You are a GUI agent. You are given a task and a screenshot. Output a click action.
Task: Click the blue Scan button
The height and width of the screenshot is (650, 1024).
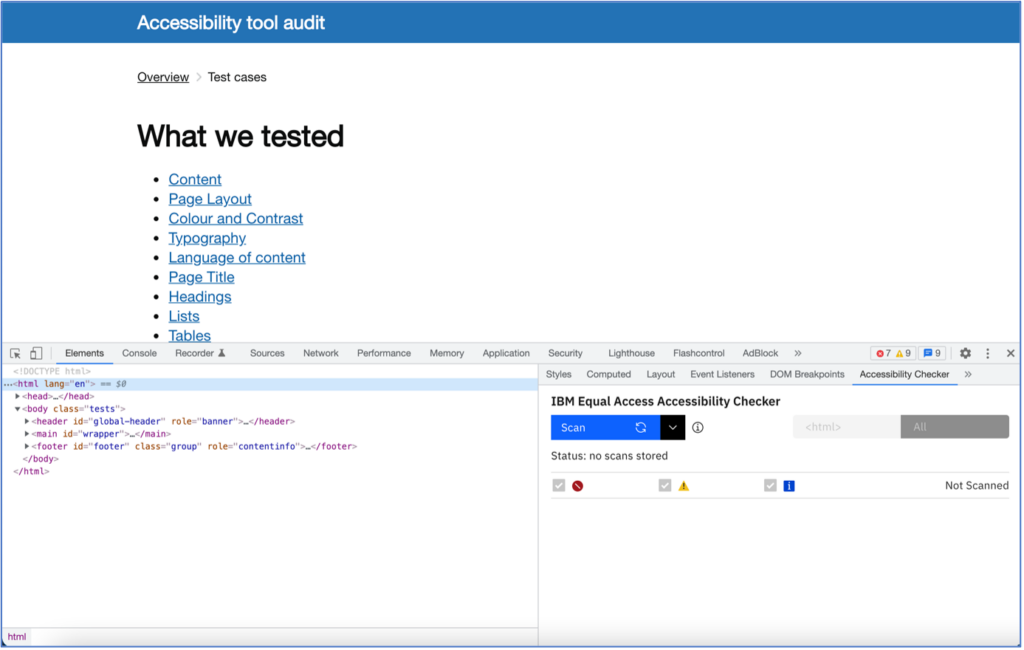pyautogui.click(x=605, y=427)
